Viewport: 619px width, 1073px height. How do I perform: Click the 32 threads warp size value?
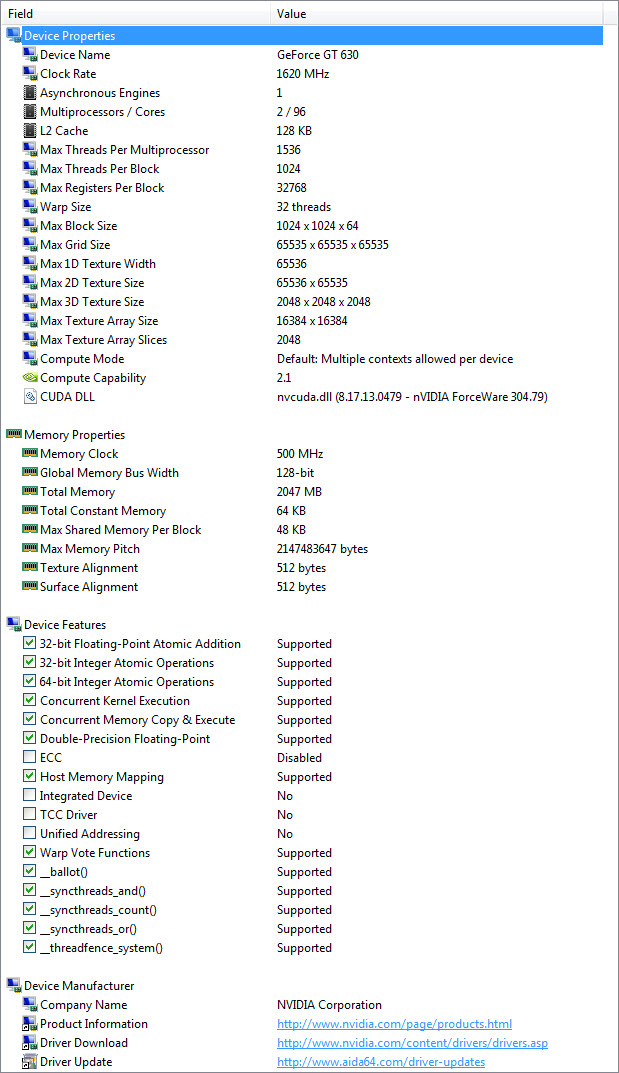(304, 207)
